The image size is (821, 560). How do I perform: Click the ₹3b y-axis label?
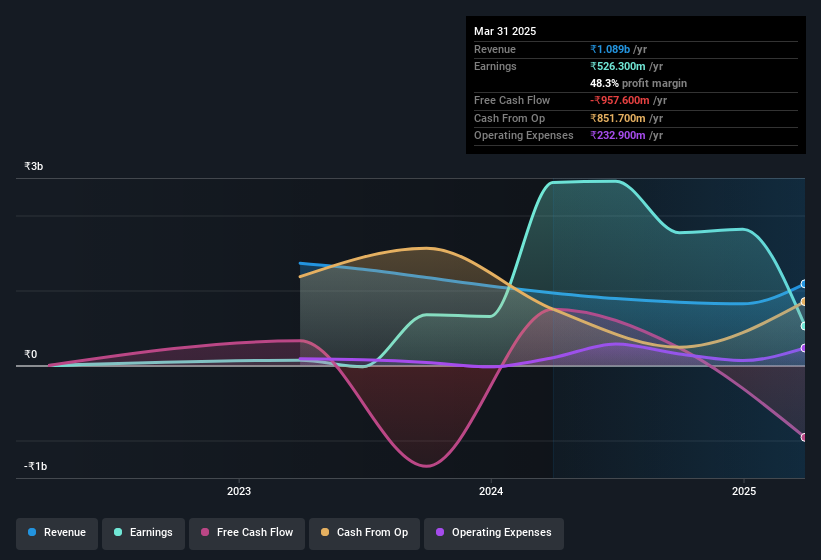[34, 166]
